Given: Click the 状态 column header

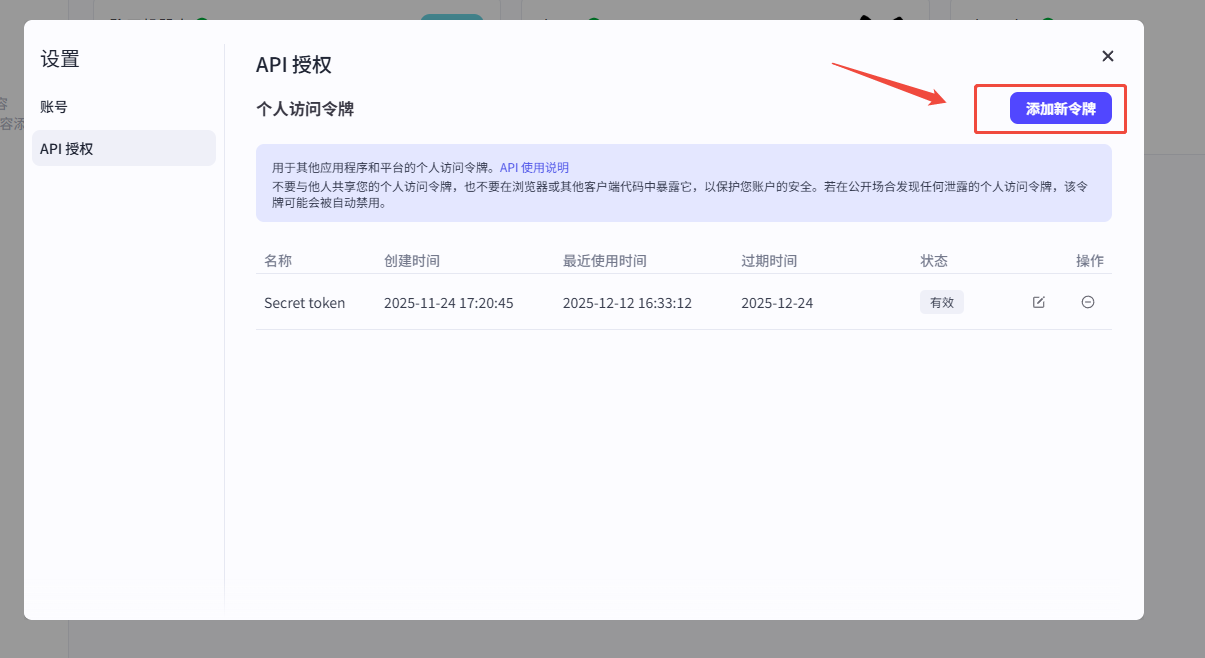Looking at the screenshot, I should click(933, 261).
